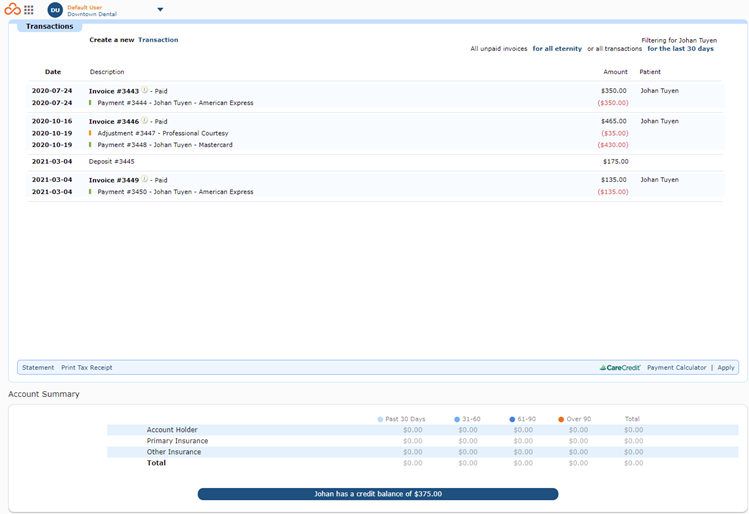Viewport: 749px width, 514px height.
Task: Click Print Tax Receipt
Action: [x=87, y=367]
